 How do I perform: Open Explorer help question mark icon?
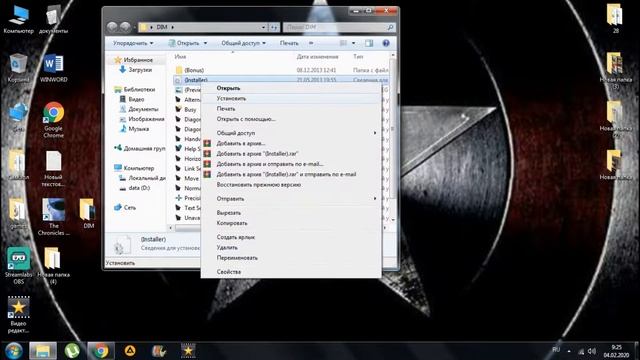point(386,43)
